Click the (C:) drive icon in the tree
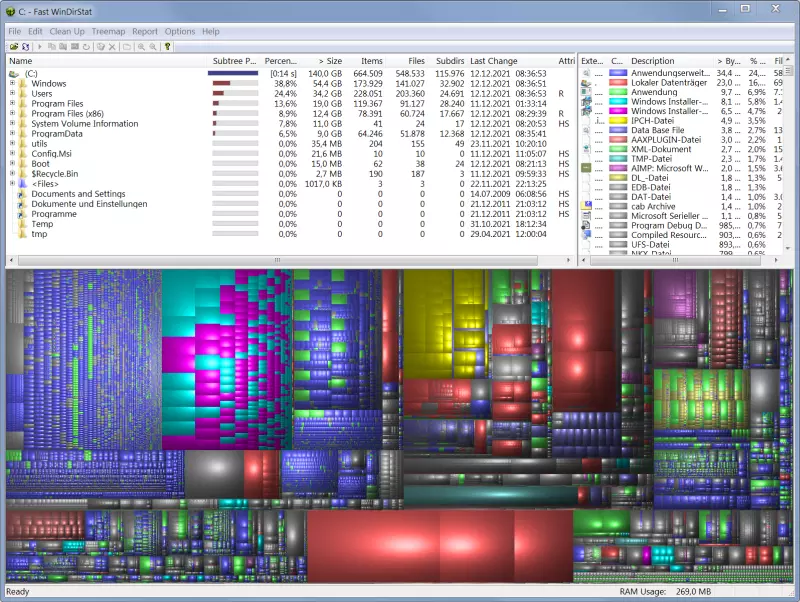800x602 pixels. click(x=14, y=74)
